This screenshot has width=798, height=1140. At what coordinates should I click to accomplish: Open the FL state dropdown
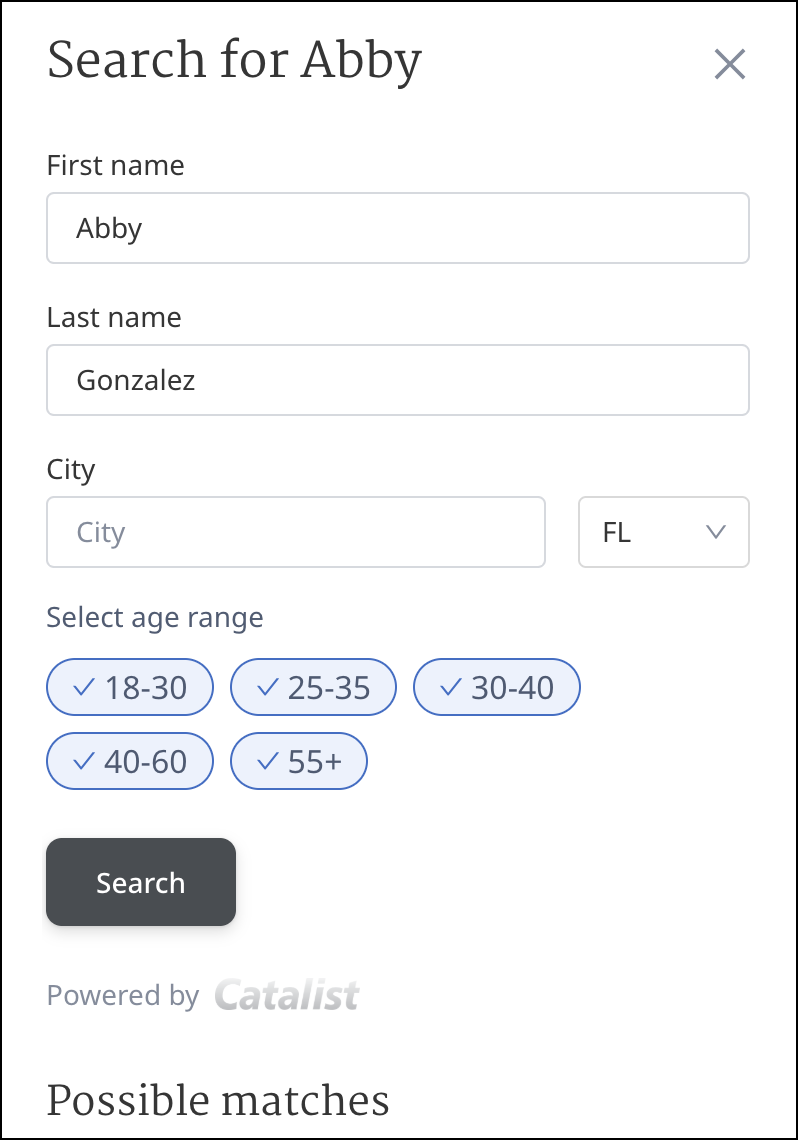663,532
